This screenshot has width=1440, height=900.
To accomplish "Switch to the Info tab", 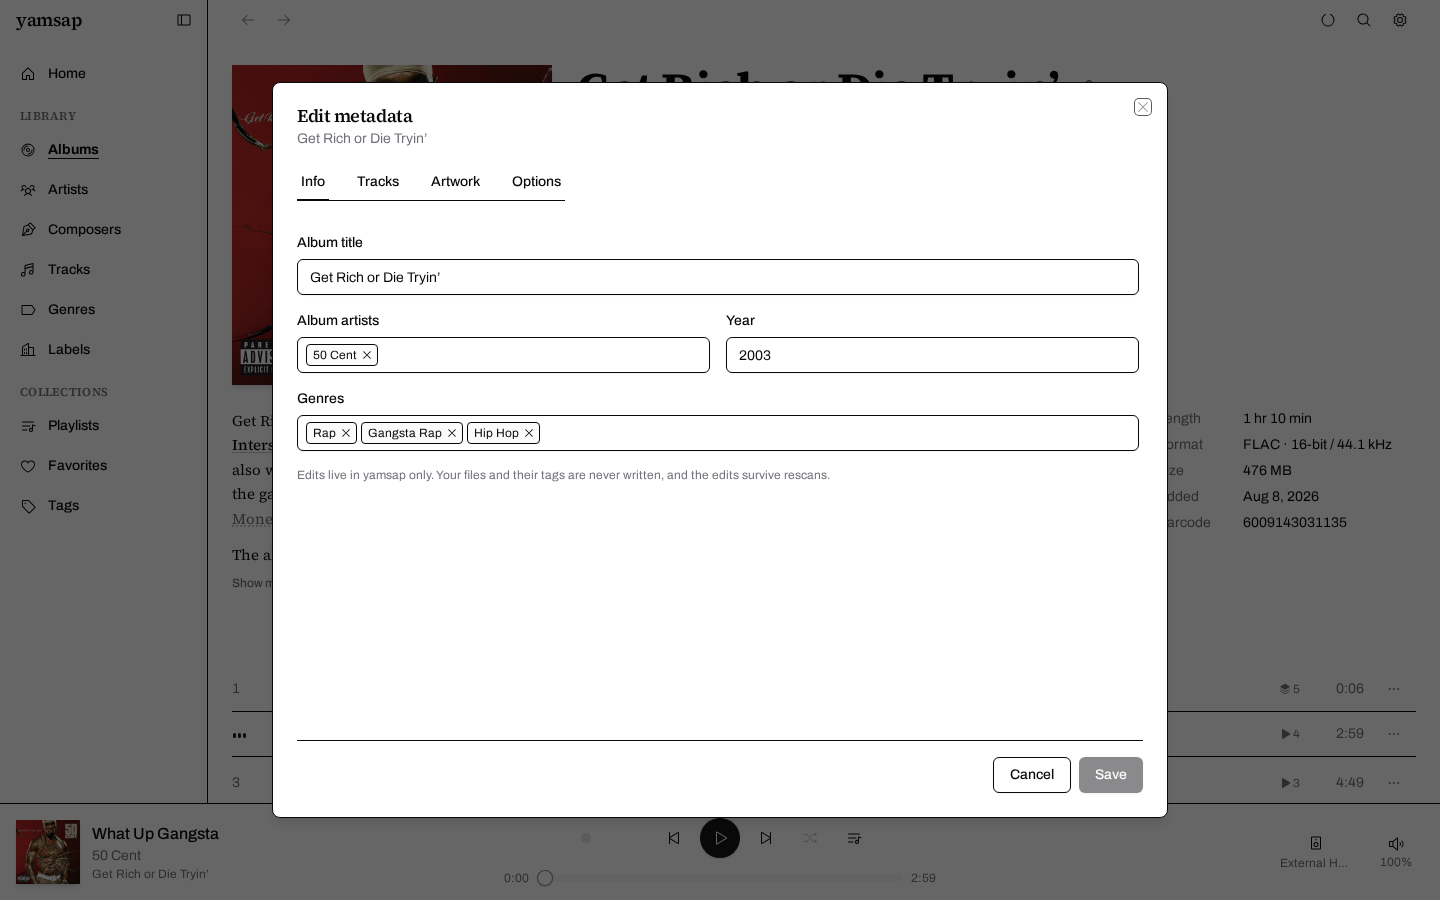I will [x=313, y=182].
